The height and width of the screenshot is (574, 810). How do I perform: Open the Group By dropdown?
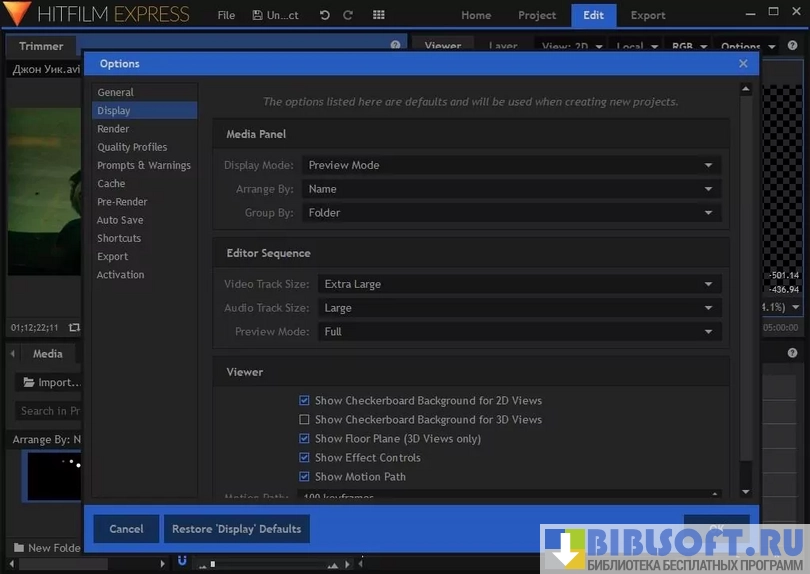511,213
